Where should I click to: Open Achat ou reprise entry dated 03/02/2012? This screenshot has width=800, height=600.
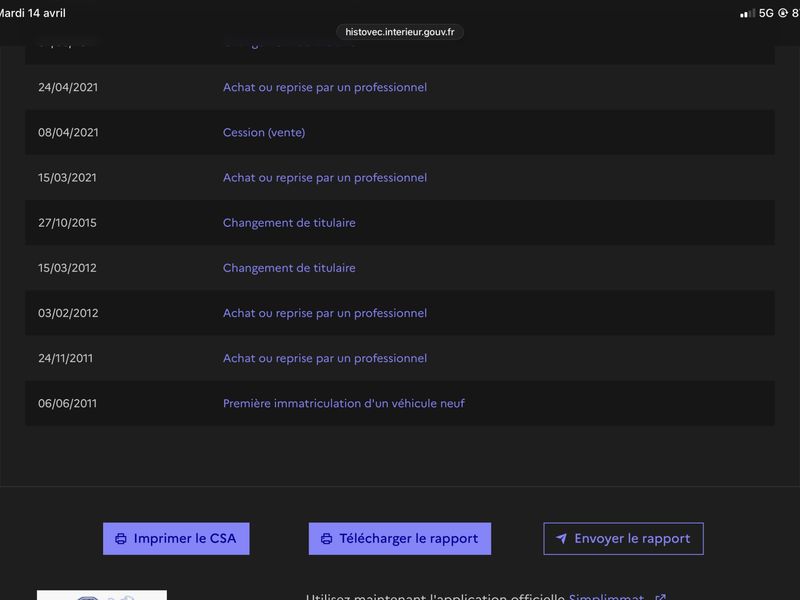coord(324,313)
